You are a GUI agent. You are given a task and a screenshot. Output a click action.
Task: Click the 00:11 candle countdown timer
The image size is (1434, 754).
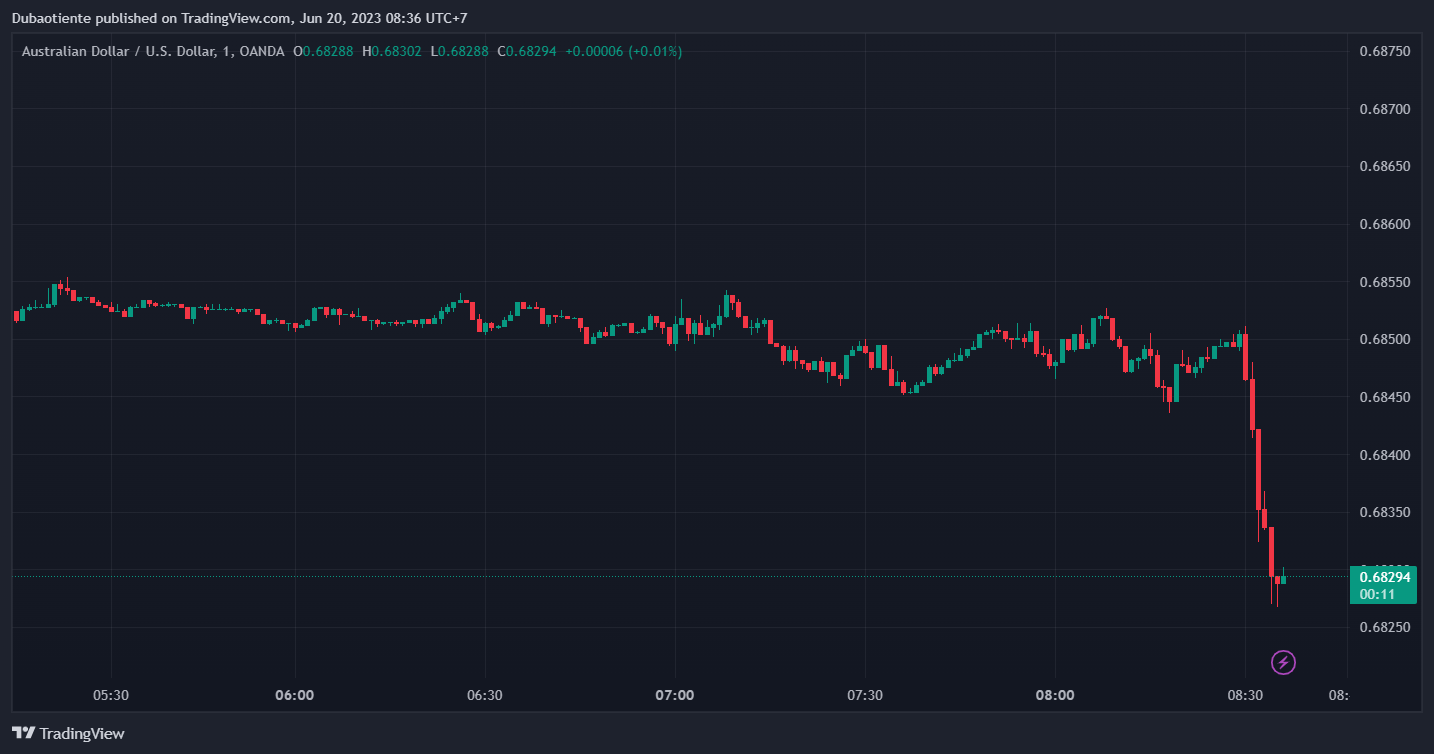(x=1377, y=595)
